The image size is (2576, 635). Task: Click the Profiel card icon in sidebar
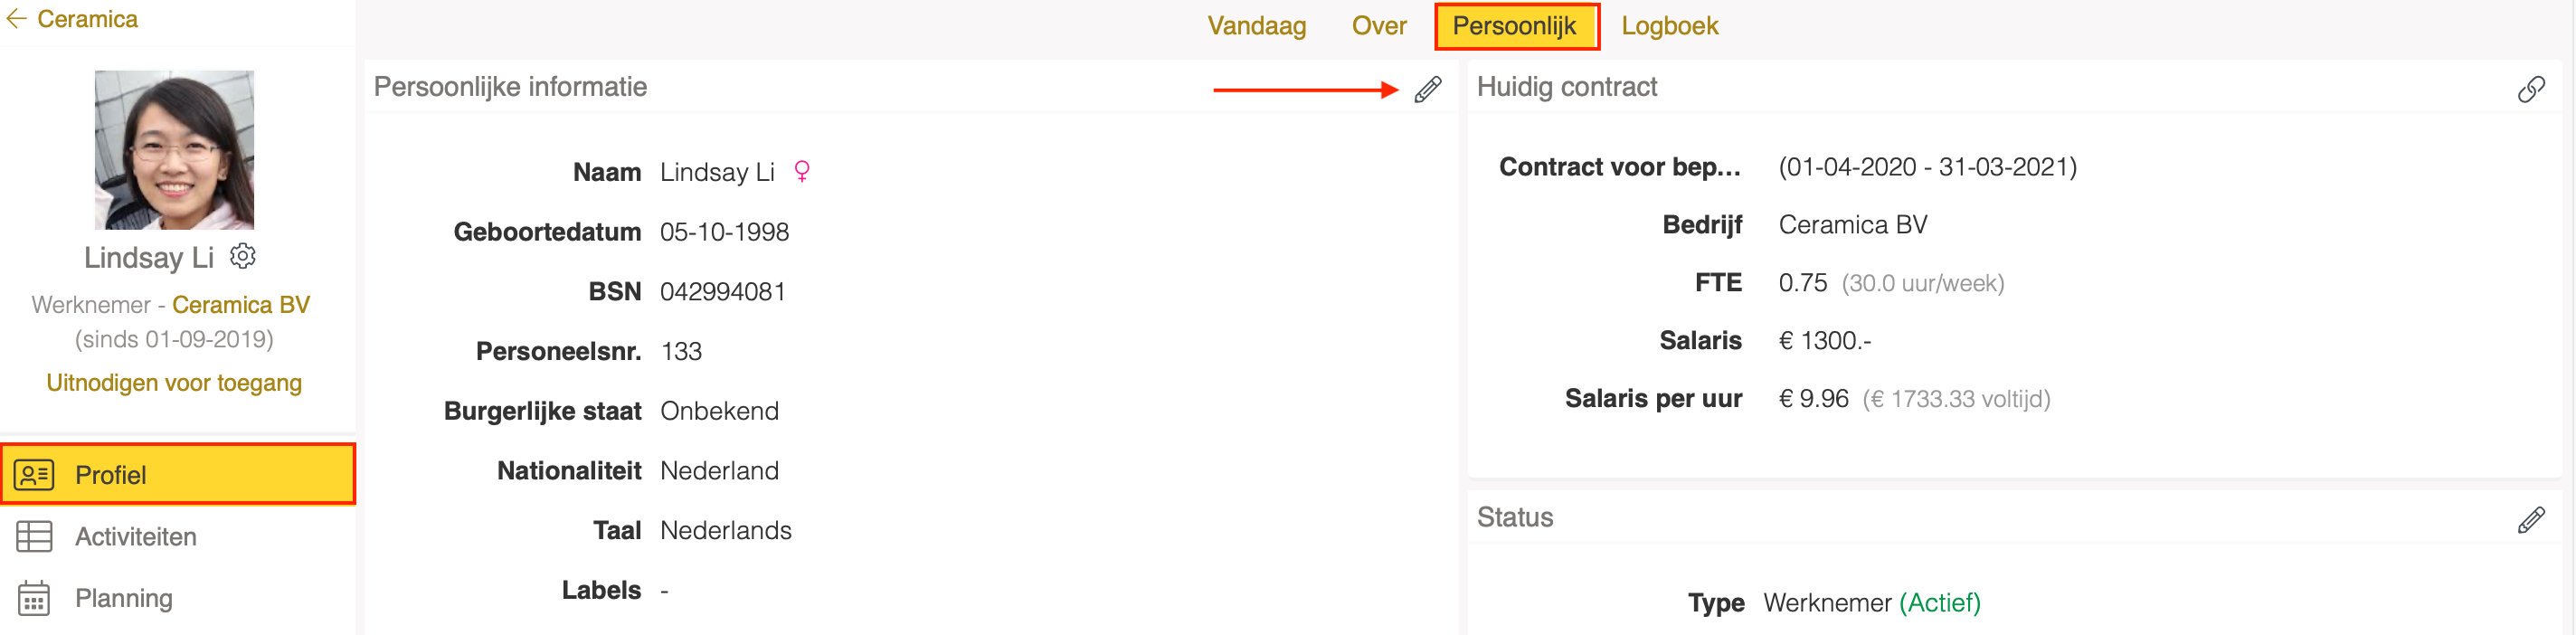pyautogui.click(x=34, y=475)
